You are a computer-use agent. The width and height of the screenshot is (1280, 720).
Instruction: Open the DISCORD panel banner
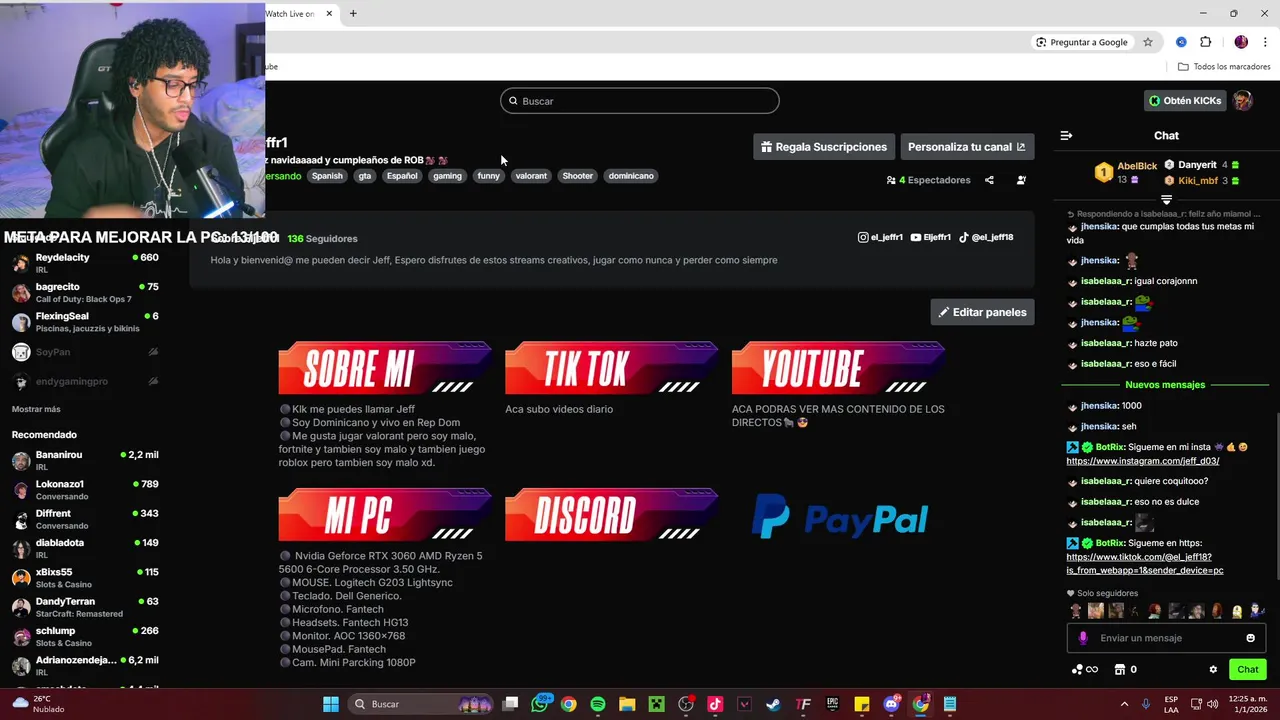pyautogui.click(x=612, y=515)
